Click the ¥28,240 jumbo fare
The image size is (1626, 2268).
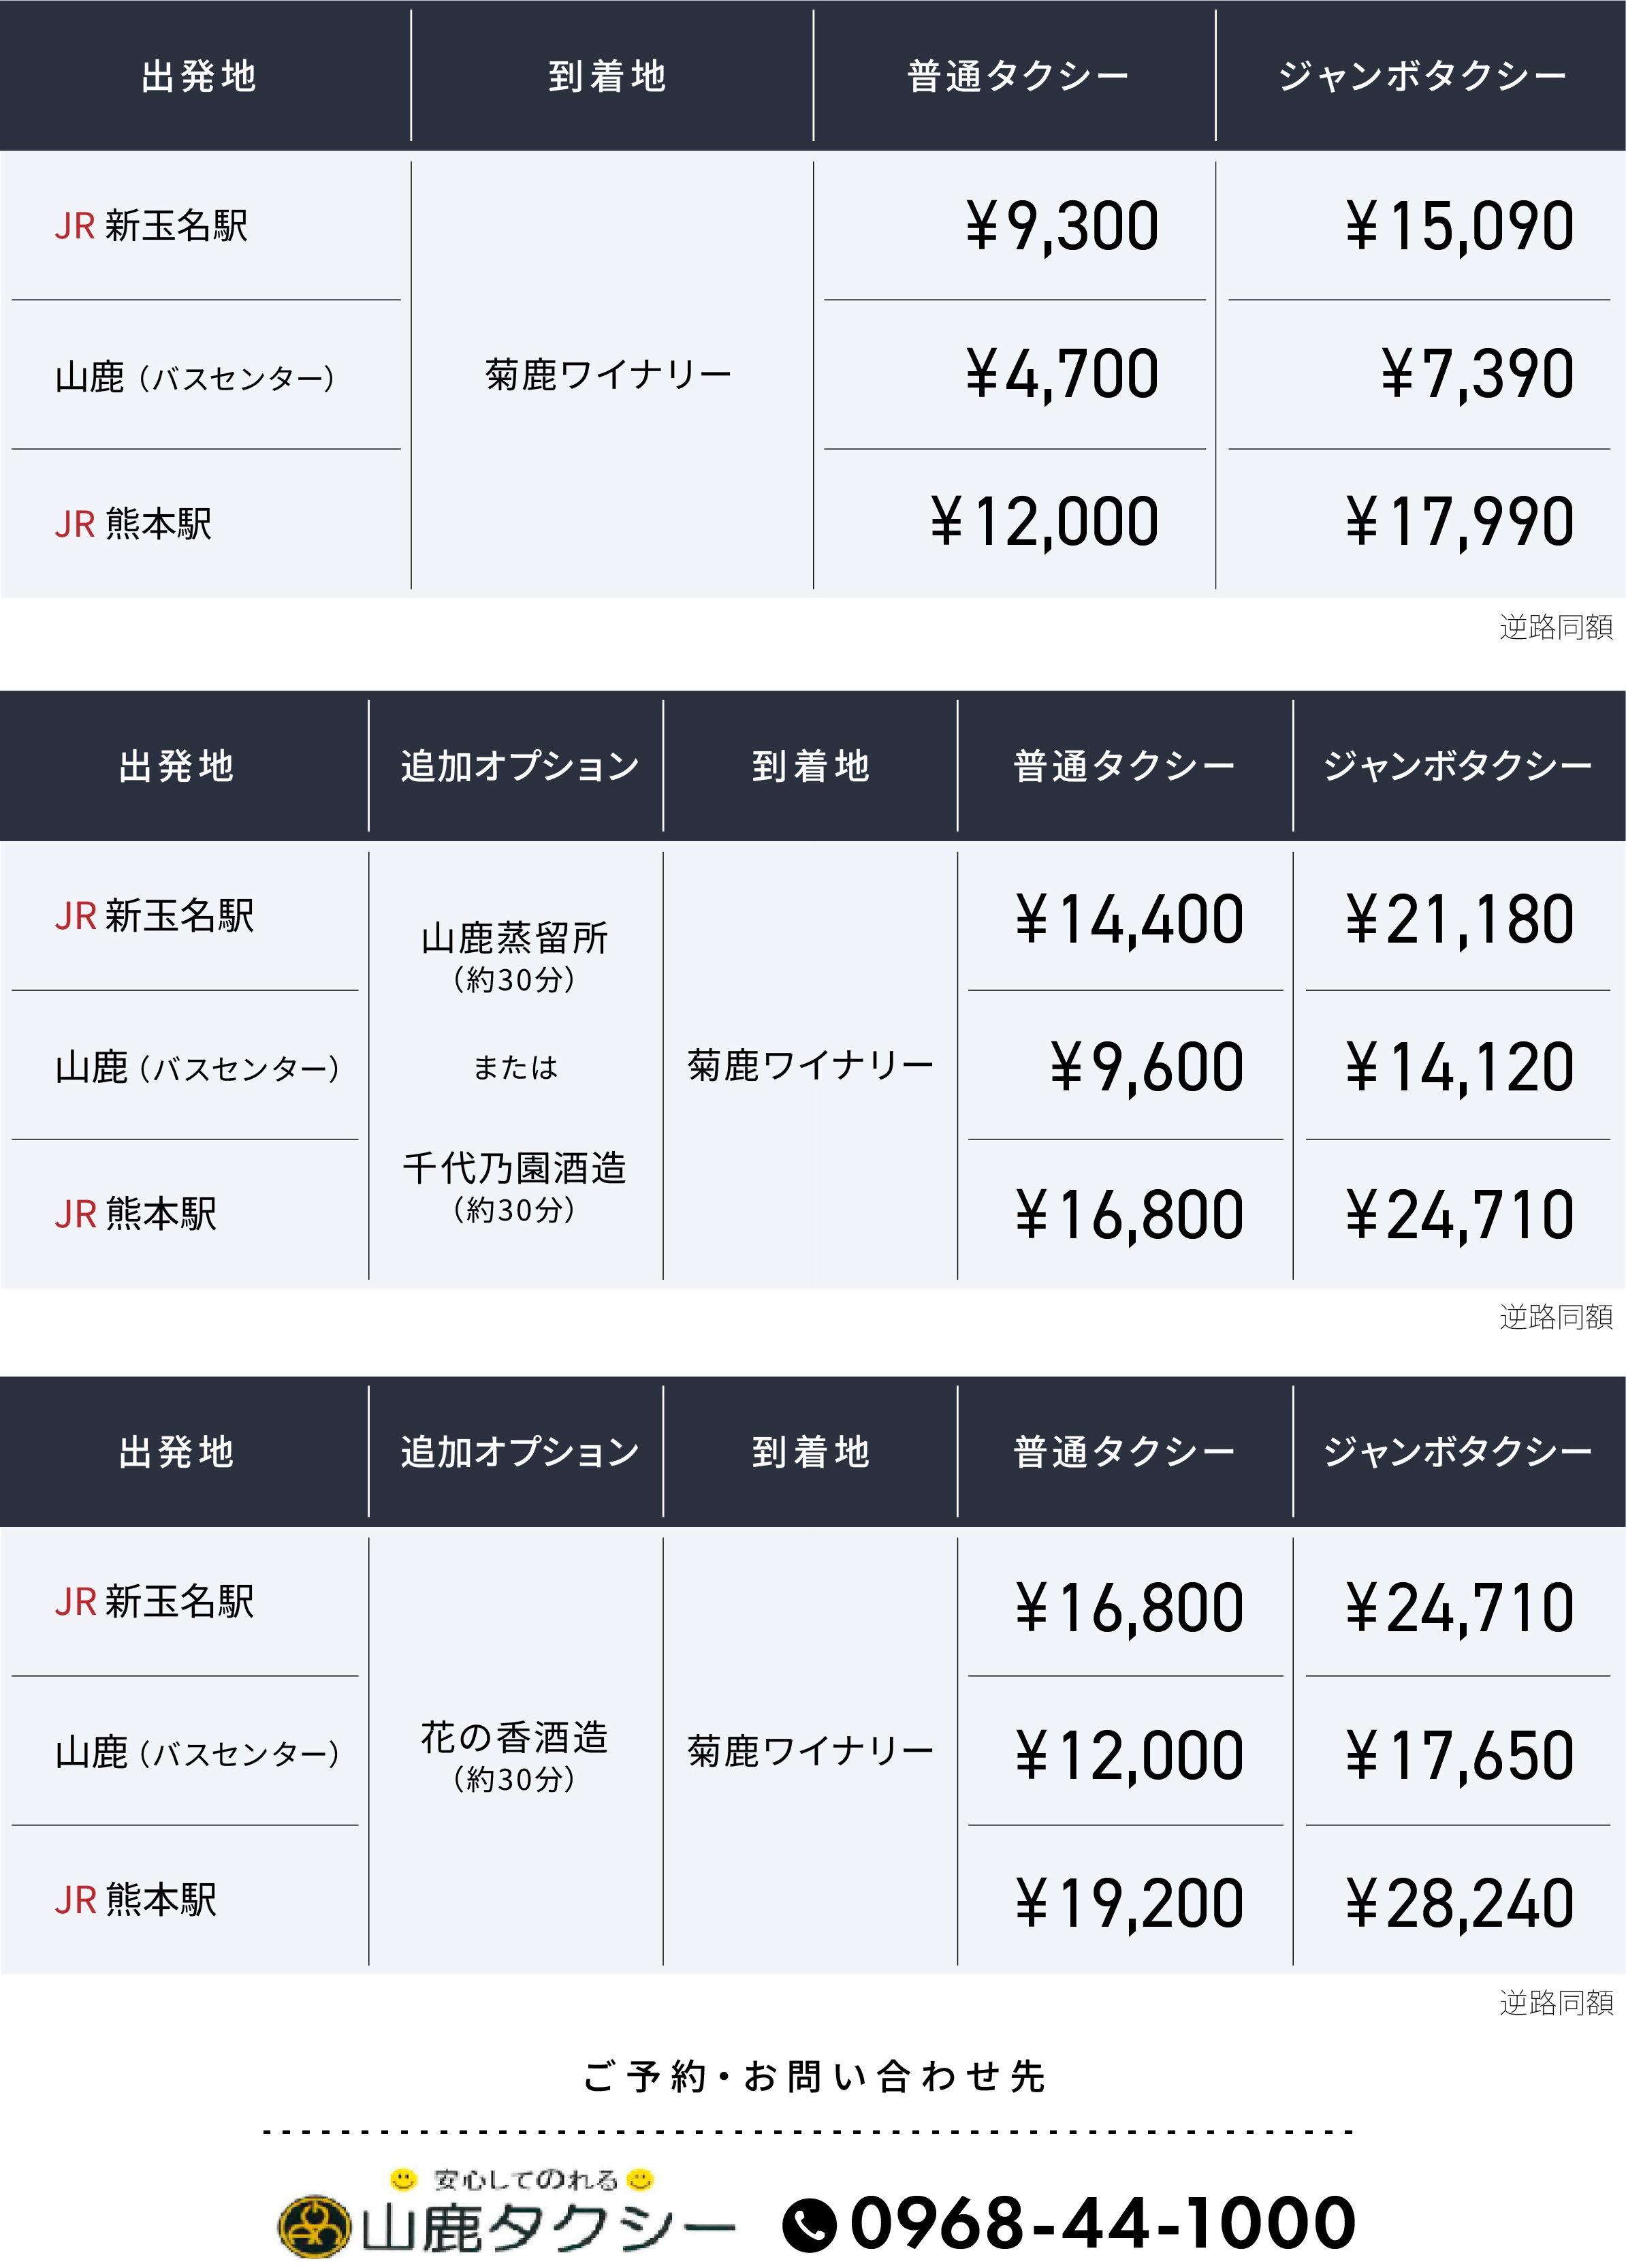pos(1459,1903)
